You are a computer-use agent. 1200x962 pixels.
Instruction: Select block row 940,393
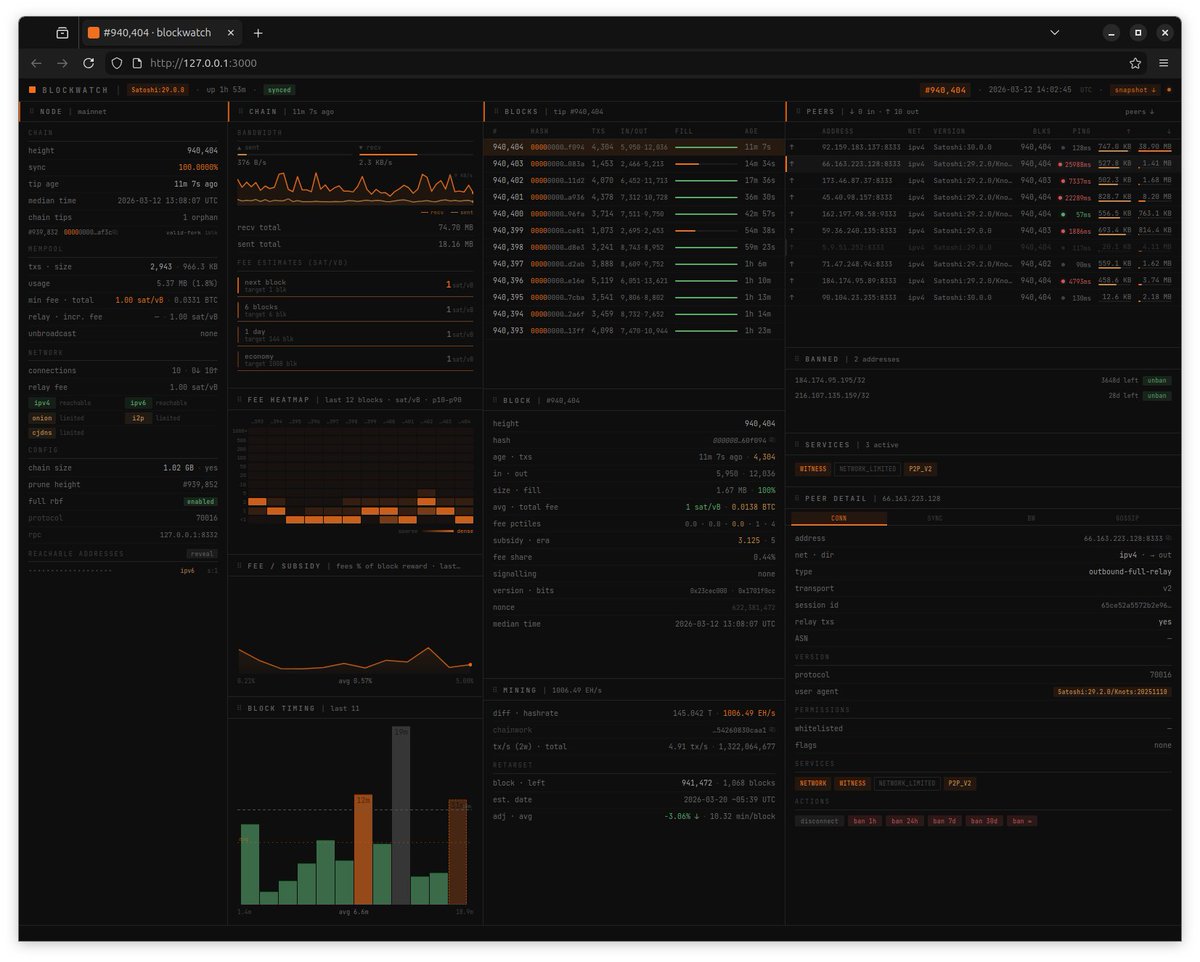point(634,330)
